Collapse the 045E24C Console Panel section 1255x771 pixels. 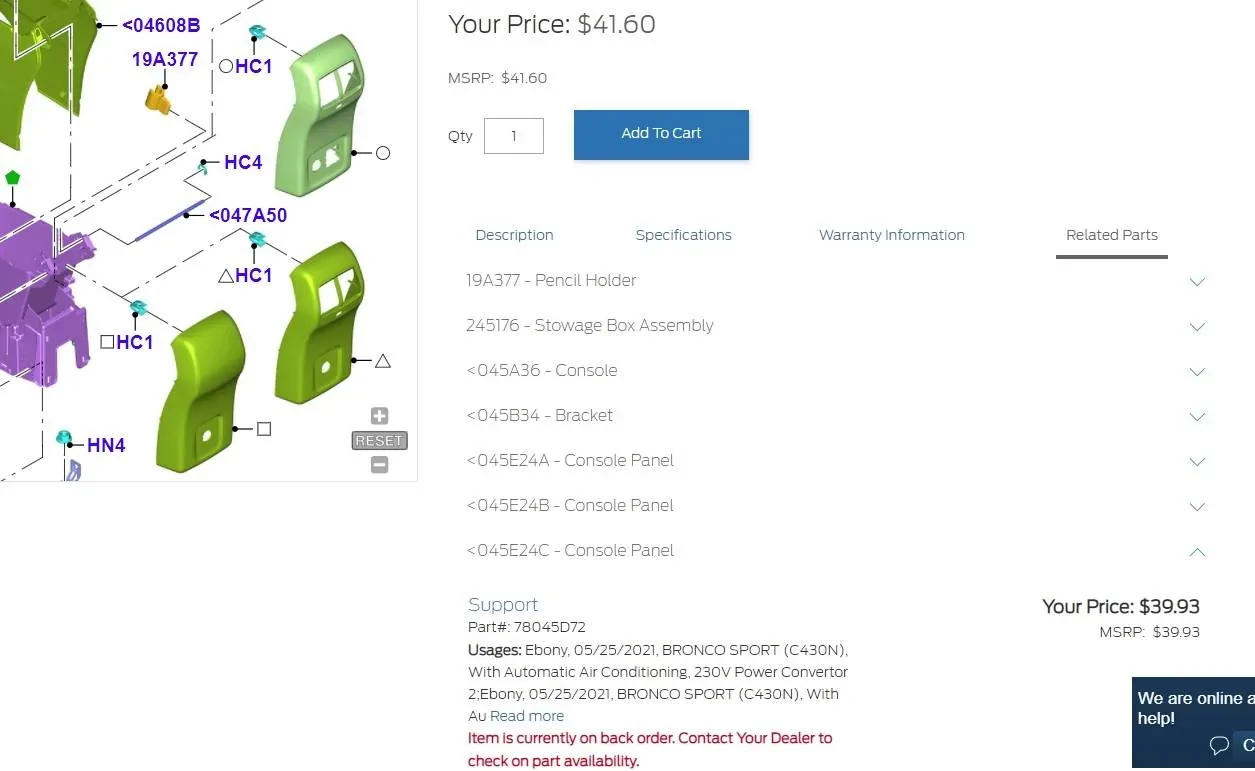pos(1197,551)
